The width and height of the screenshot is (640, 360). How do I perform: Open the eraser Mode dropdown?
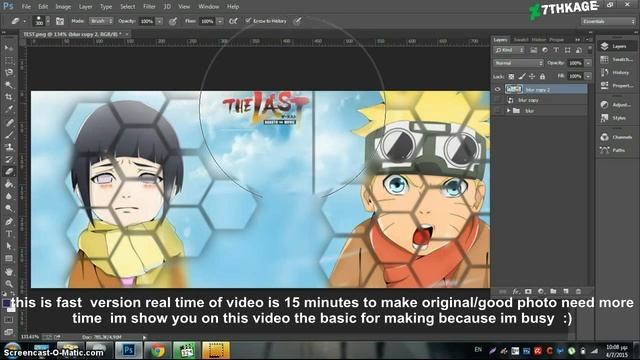coord(101,21)
